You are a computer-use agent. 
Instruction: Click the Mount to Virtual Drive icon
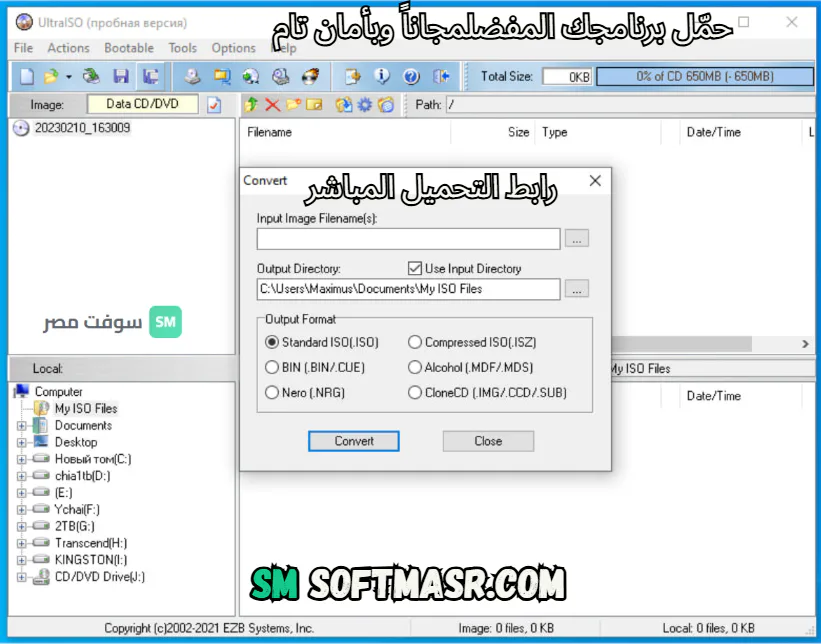click(281, 76)
